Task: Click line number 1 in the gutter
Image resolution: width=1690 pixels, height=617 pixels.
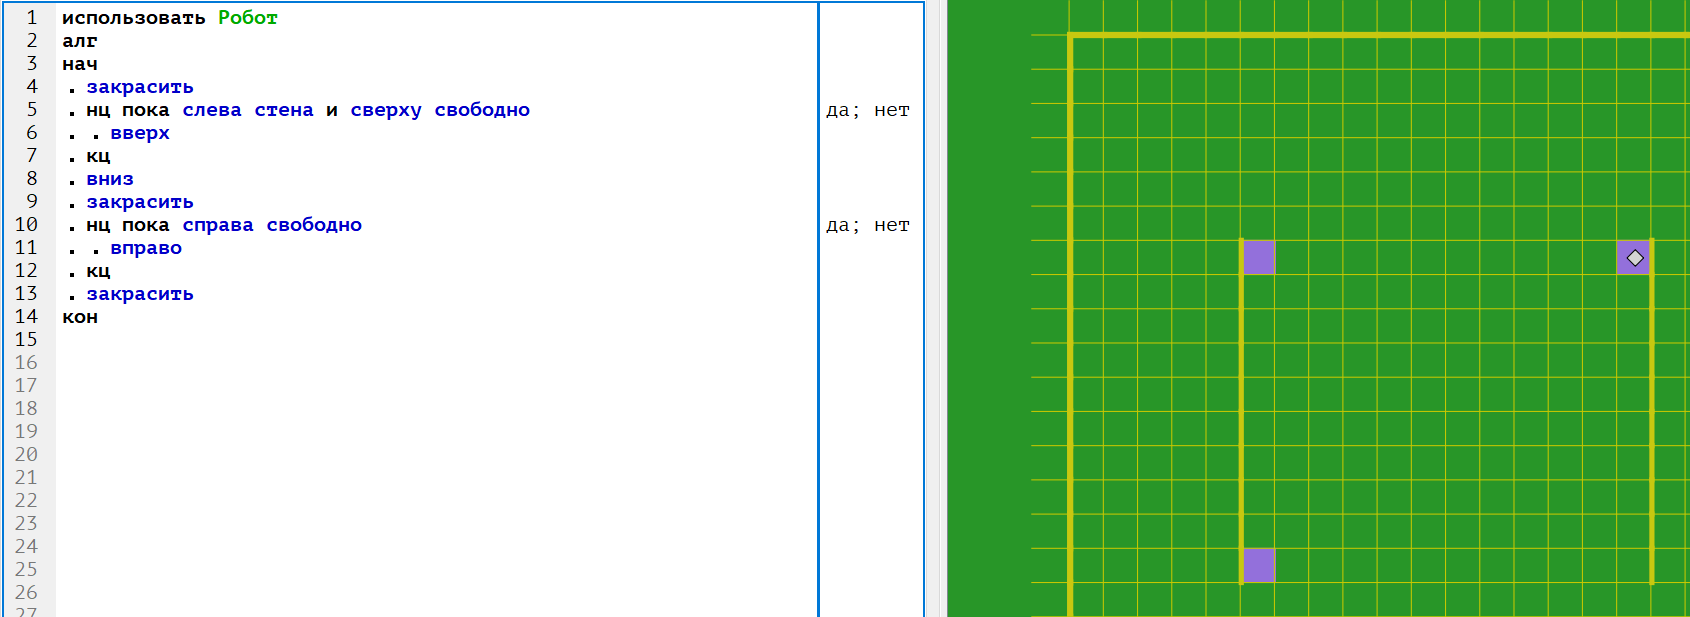Action: 32,18
